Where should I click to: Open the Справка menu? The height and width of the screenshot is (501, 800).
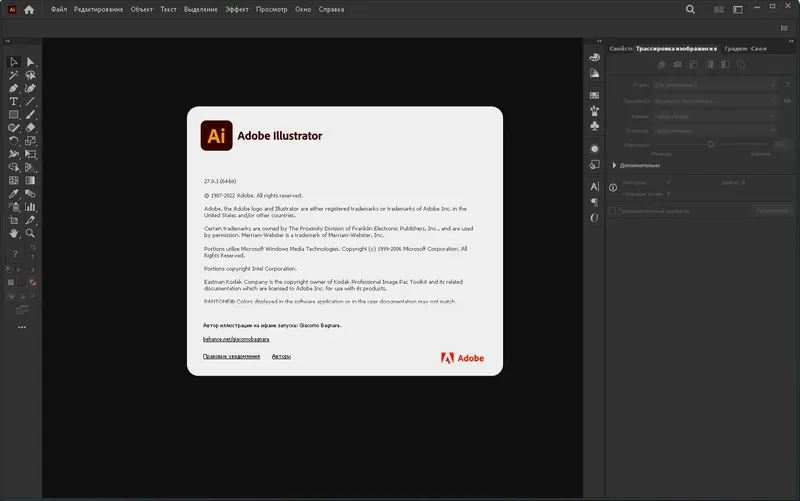click(x=331, y=9)
